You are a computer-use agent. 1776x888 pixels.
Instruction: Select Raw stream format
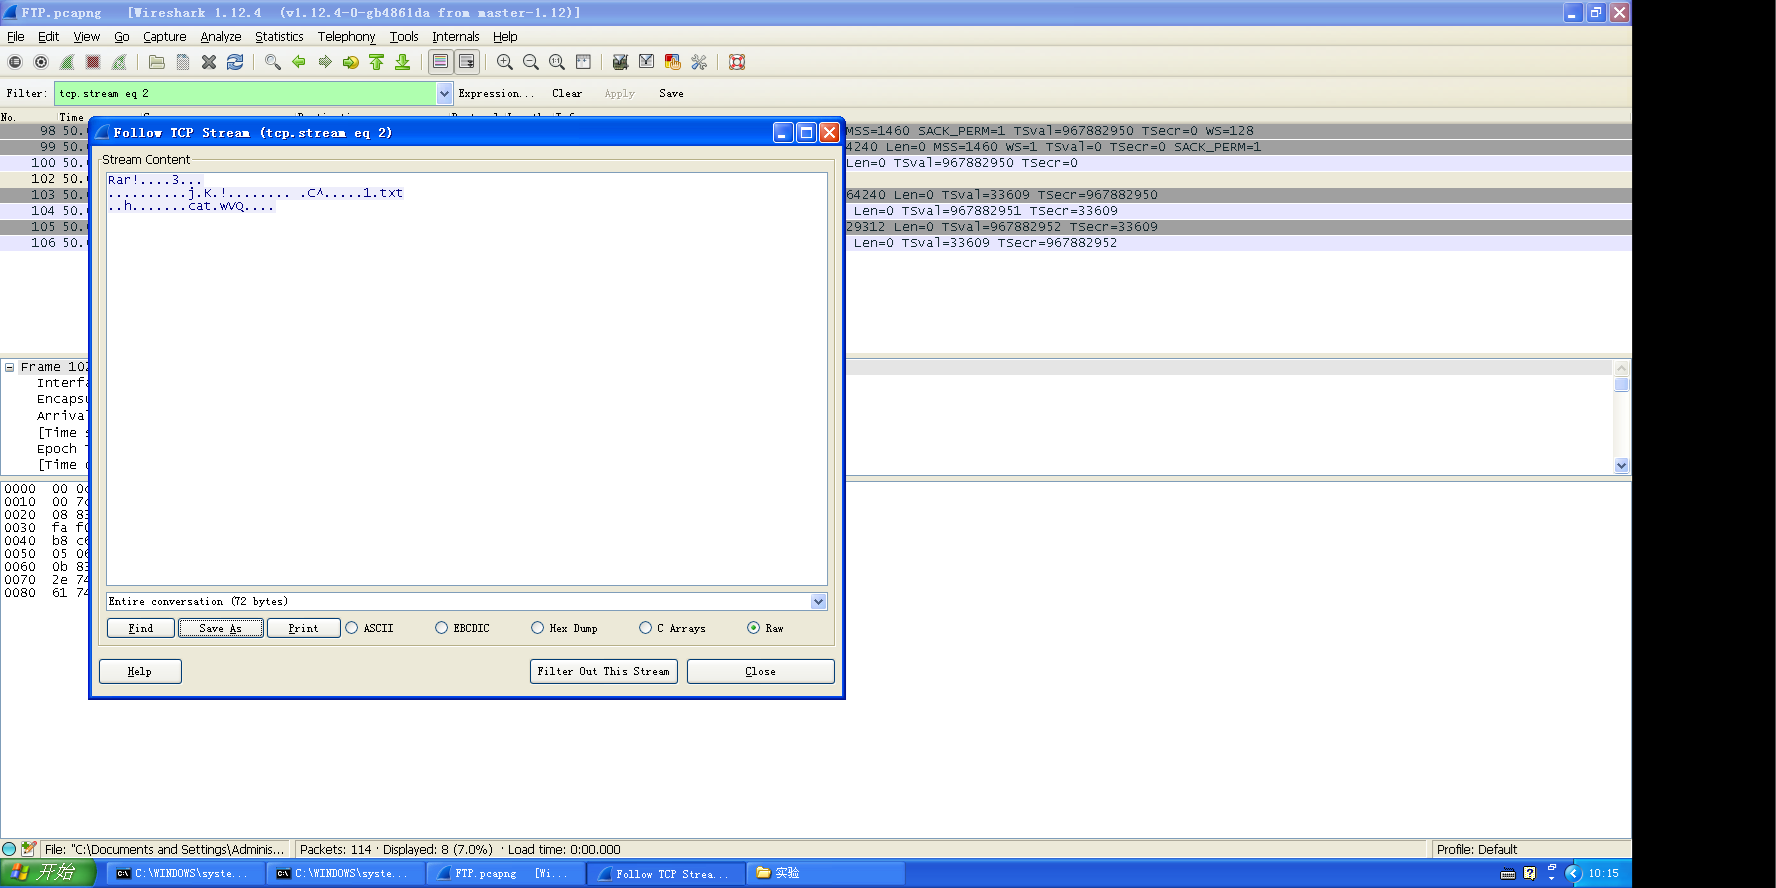(x=765, y=628)
